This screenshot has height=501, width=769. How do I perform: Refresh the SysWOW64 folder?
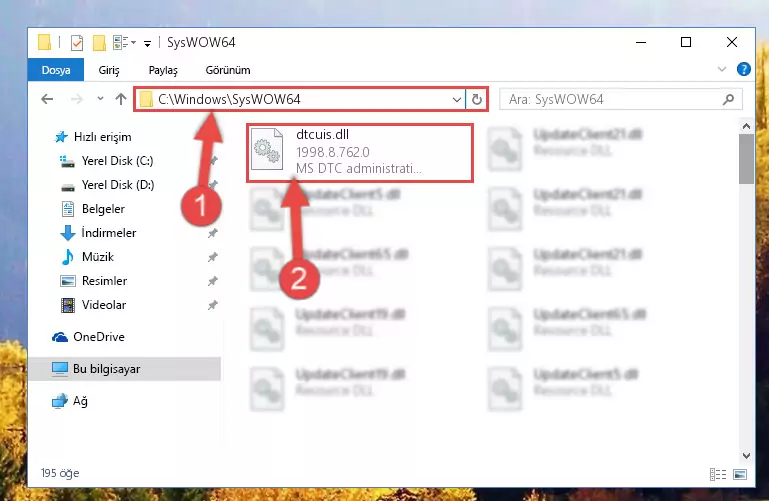pos(476,100)
